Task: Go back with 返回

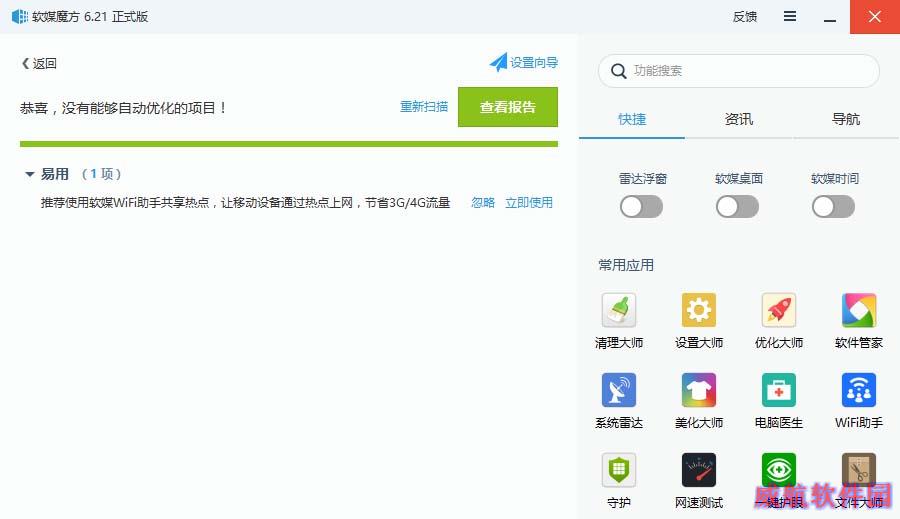Action: pyautogui.click(x=39, y=63)
